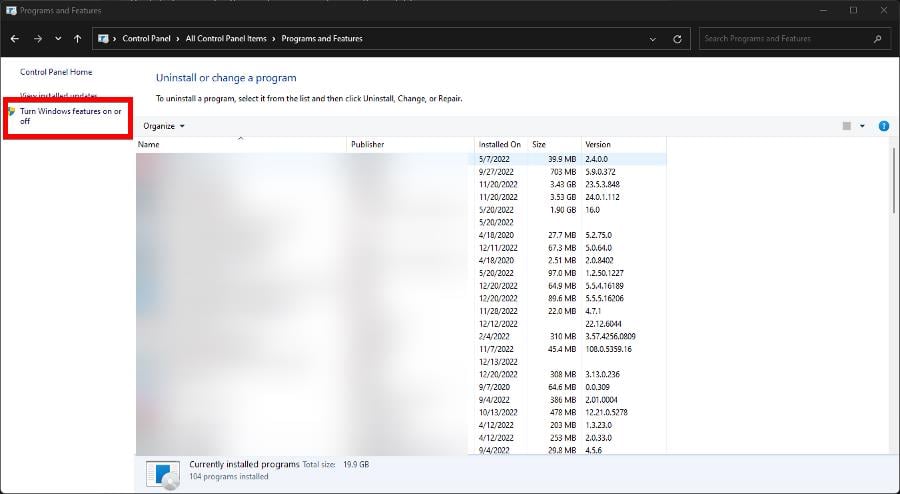Sort by the Installed On column header
Screen dimensions: 900x494
(x=501, y=144)
